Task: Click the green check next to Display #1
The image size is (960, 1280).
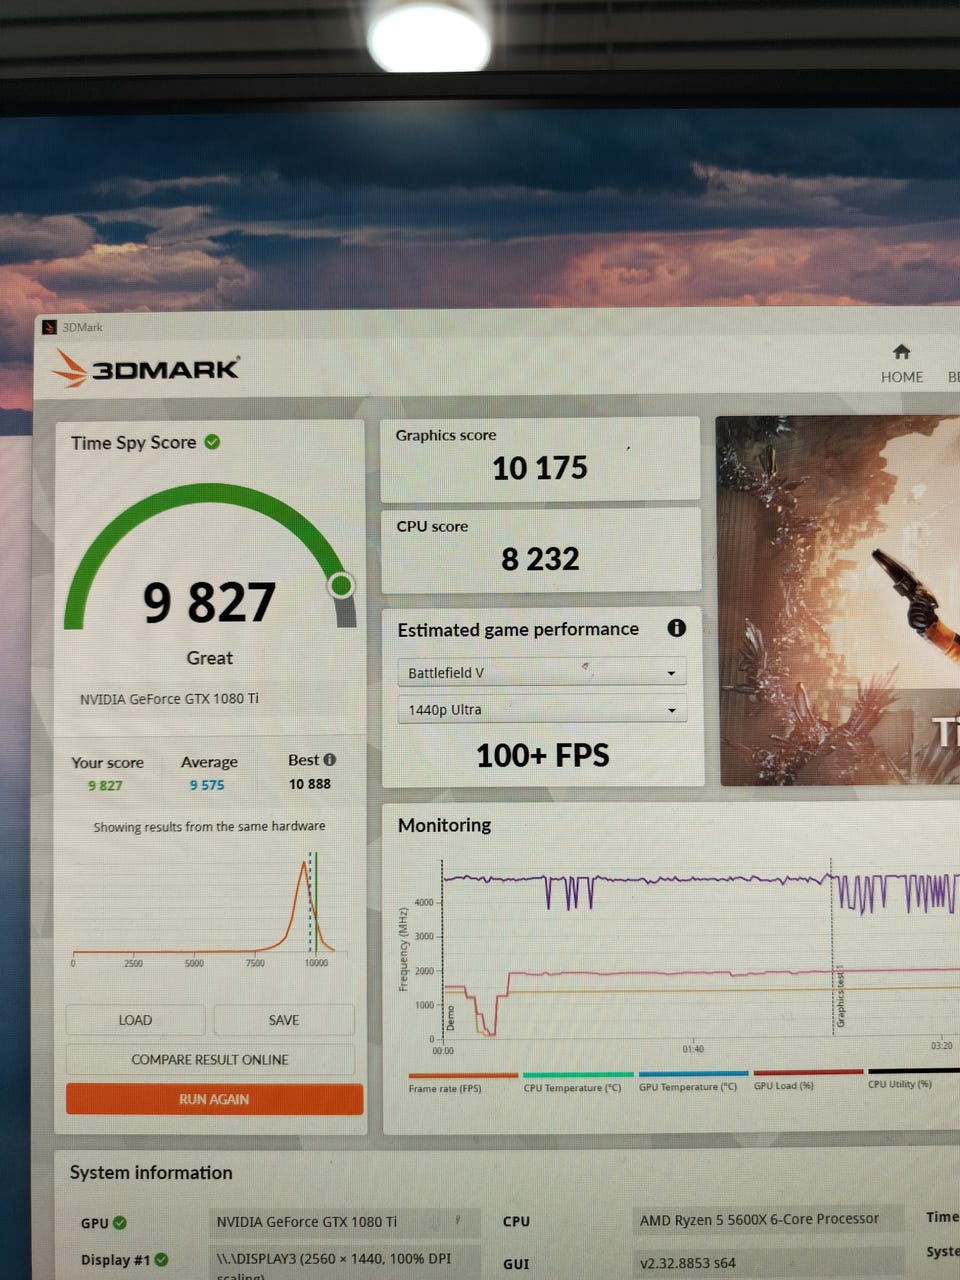Action: (x=161, y=1259)
